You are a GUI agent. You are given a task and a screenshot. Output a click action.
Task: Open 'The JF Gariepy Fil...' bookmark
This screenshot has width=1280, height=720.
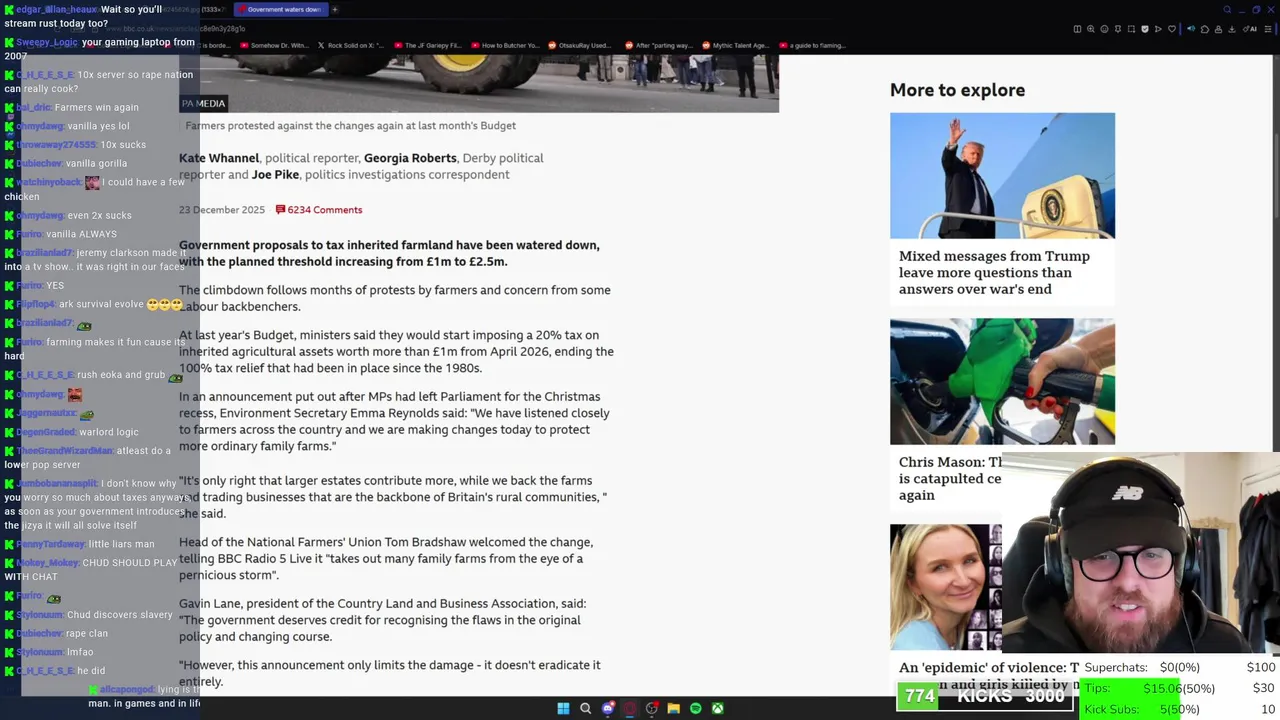(428, 45)
